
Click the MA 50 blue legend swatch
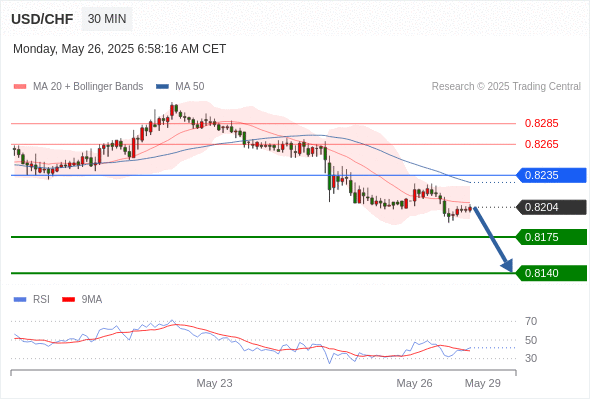tap(162, 87)
